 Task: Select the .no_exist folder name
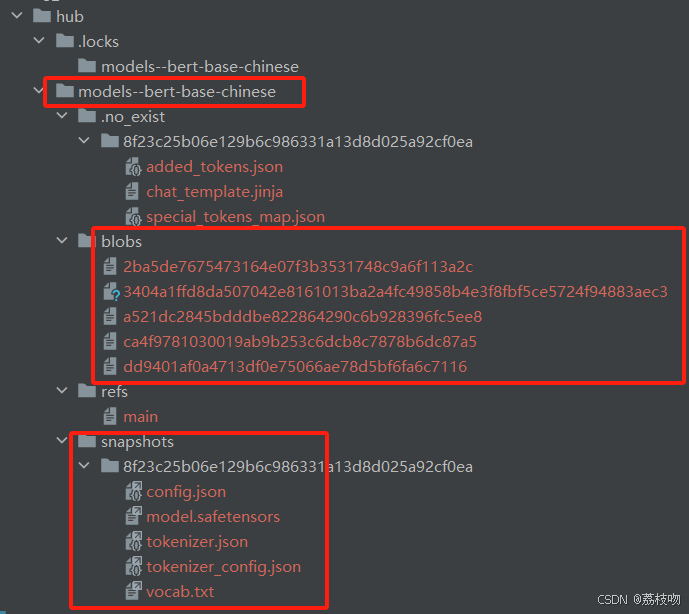coord(133,117)
